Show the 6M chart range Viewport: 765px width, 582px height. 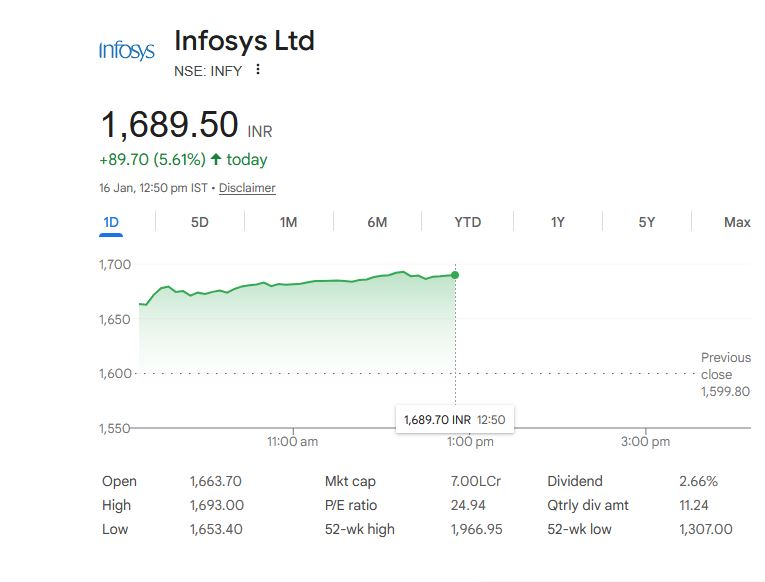coord(377,222)
